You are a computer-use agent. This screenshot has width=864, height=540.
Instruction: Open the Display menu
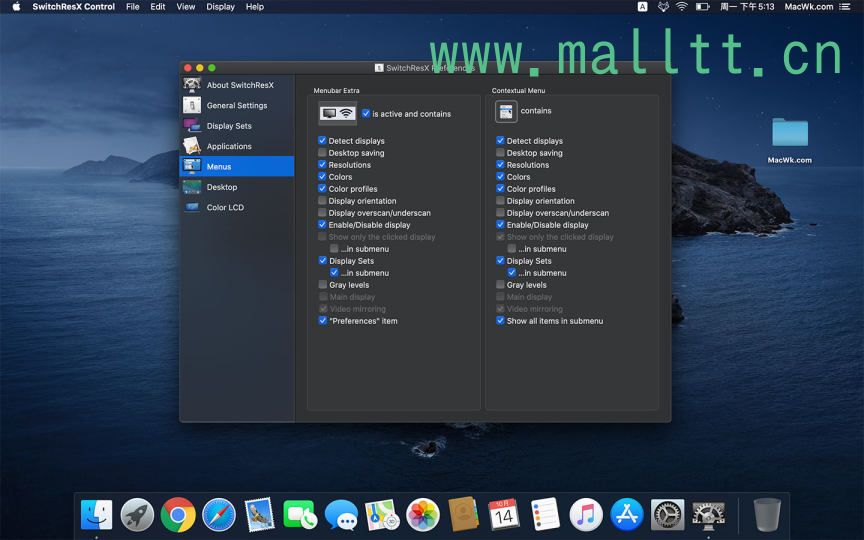[x=220, y=7]
